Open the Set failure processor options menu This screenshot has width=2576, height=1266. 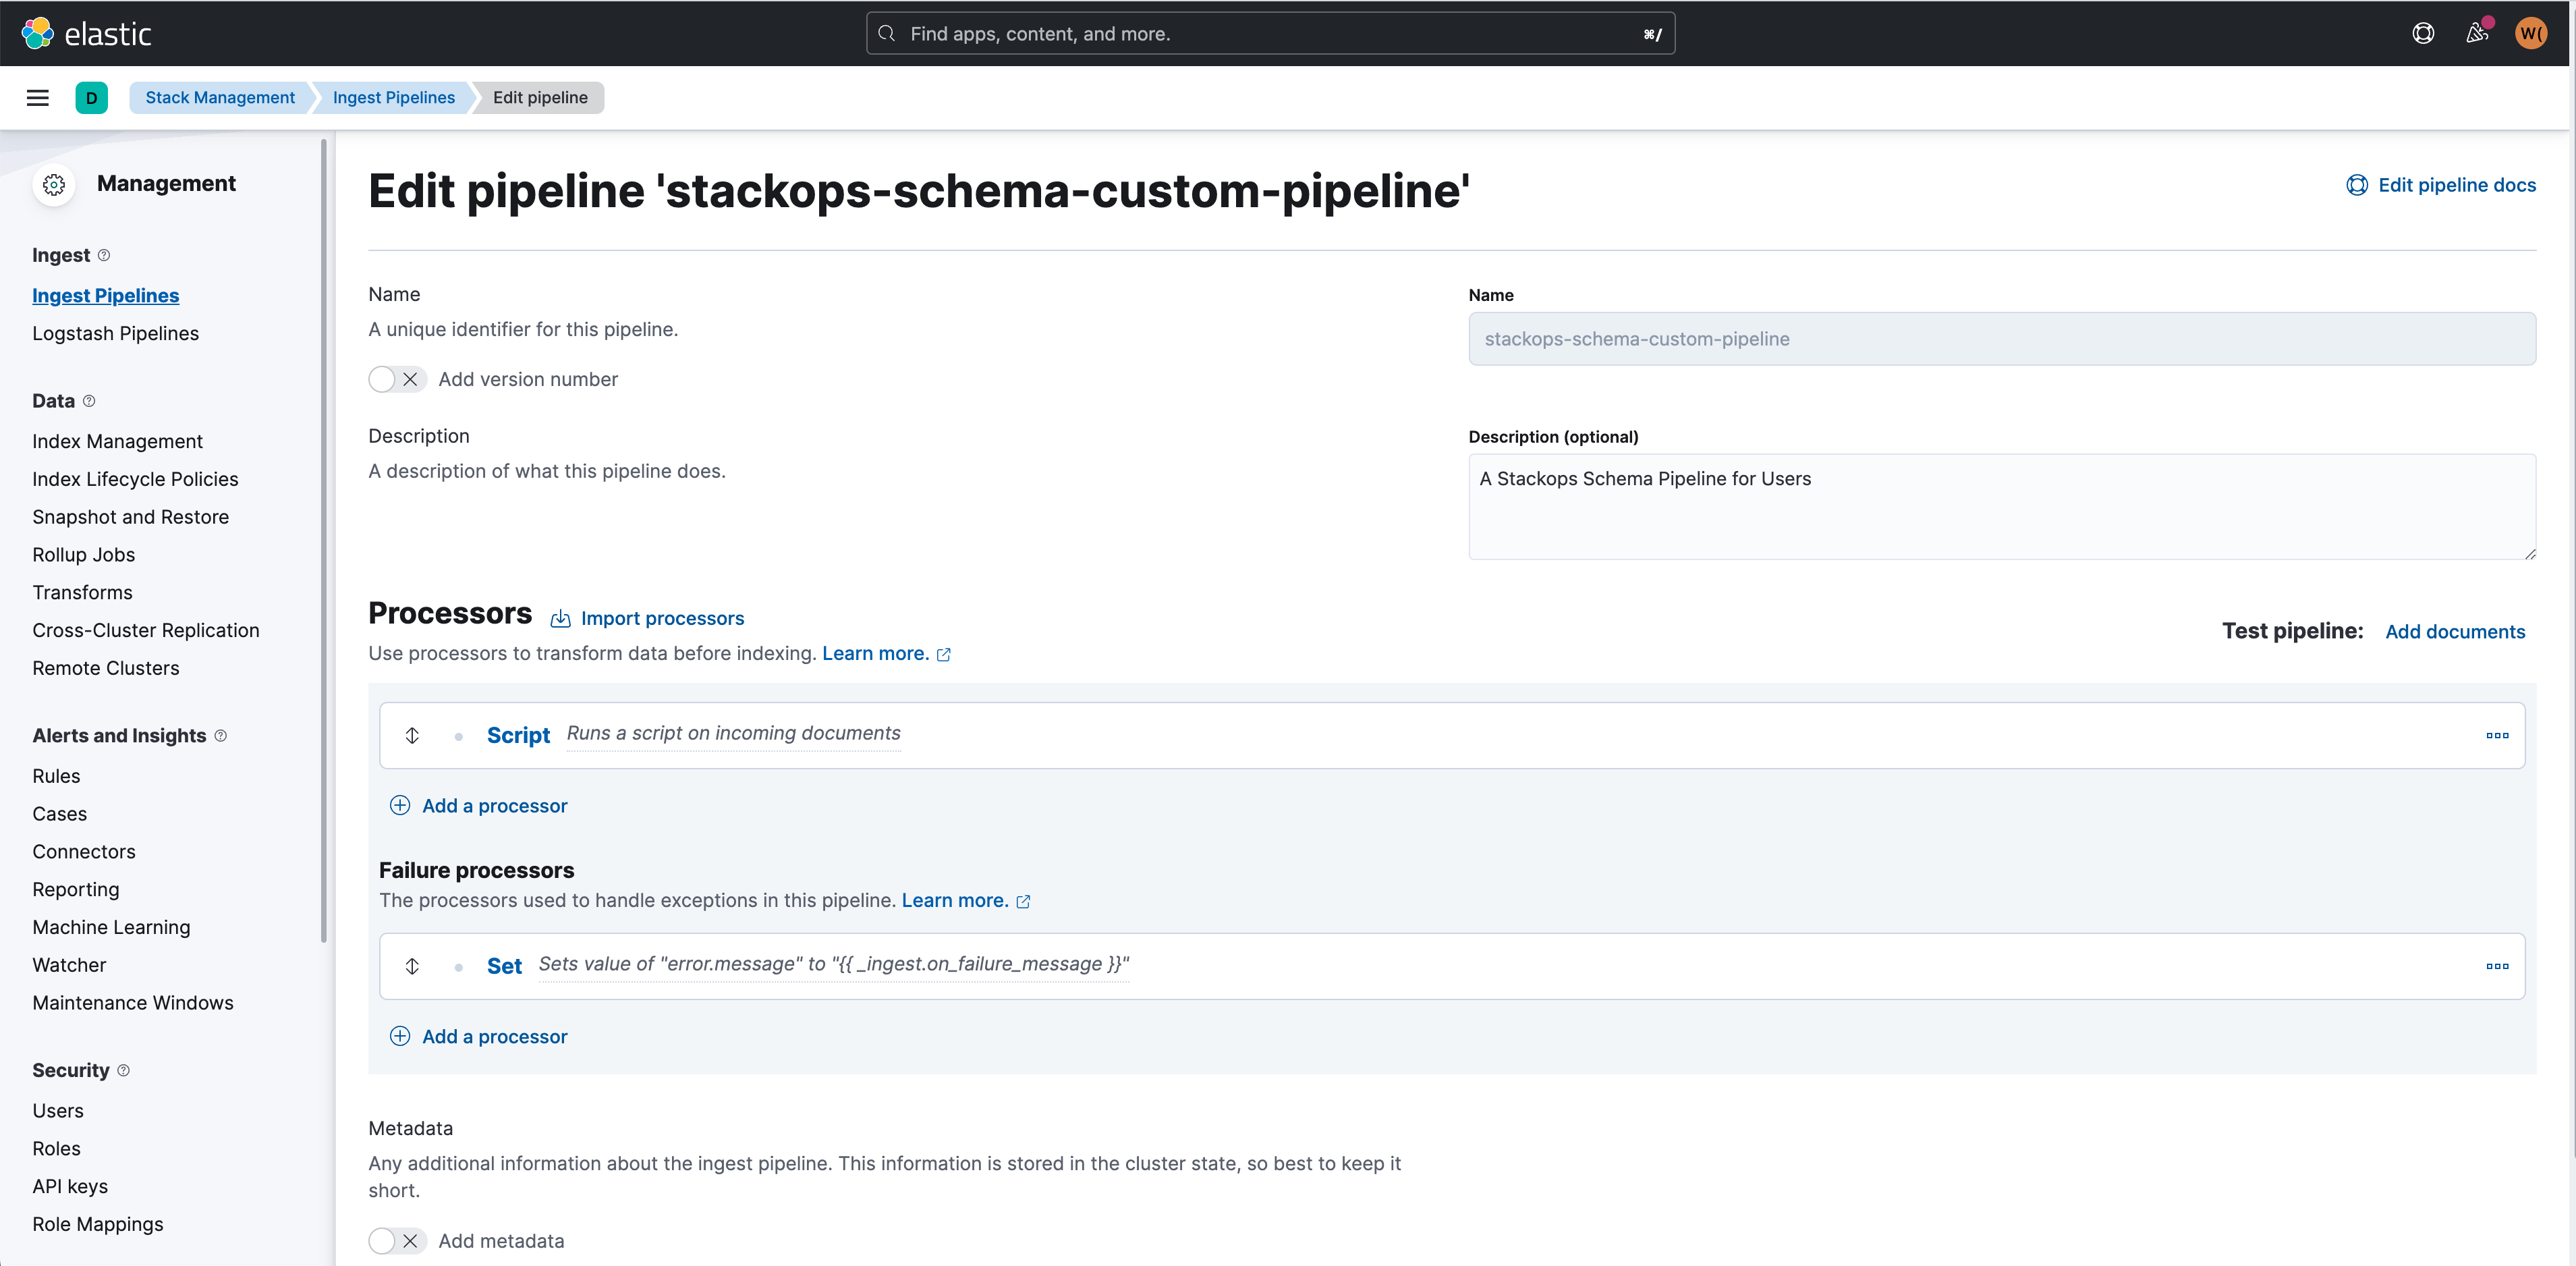(2497, 966)
